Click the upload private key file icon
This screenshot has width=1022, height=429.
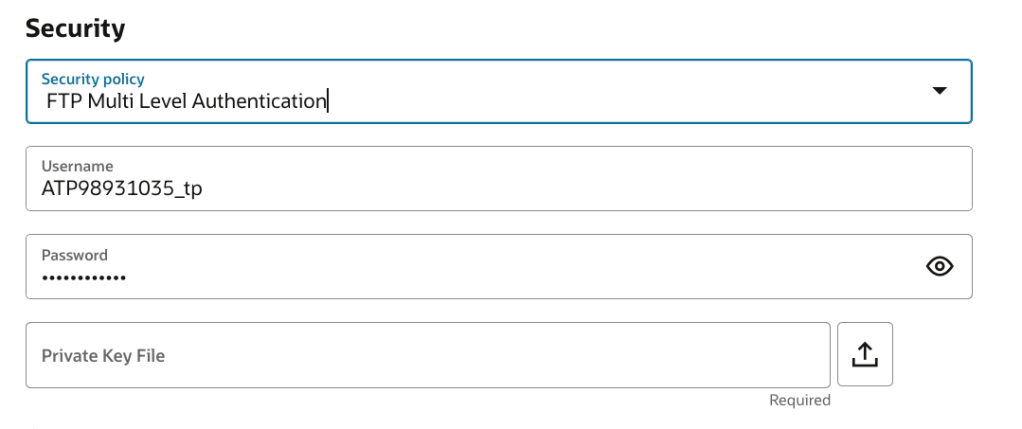[865, 354]
